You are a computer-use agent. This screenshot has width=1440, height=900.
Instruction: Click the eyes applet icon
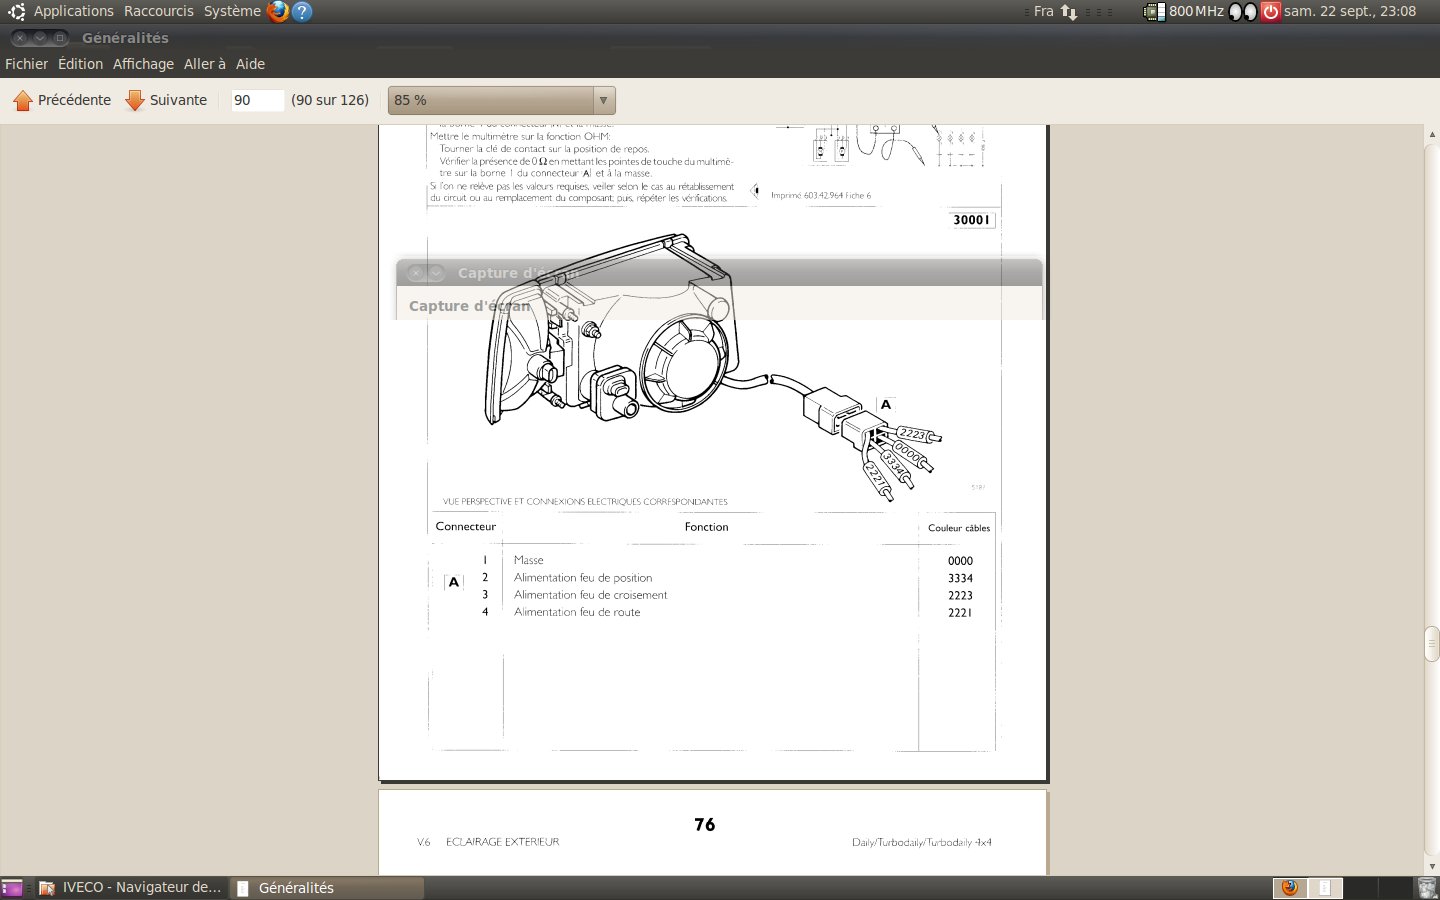pos(1242,12)
